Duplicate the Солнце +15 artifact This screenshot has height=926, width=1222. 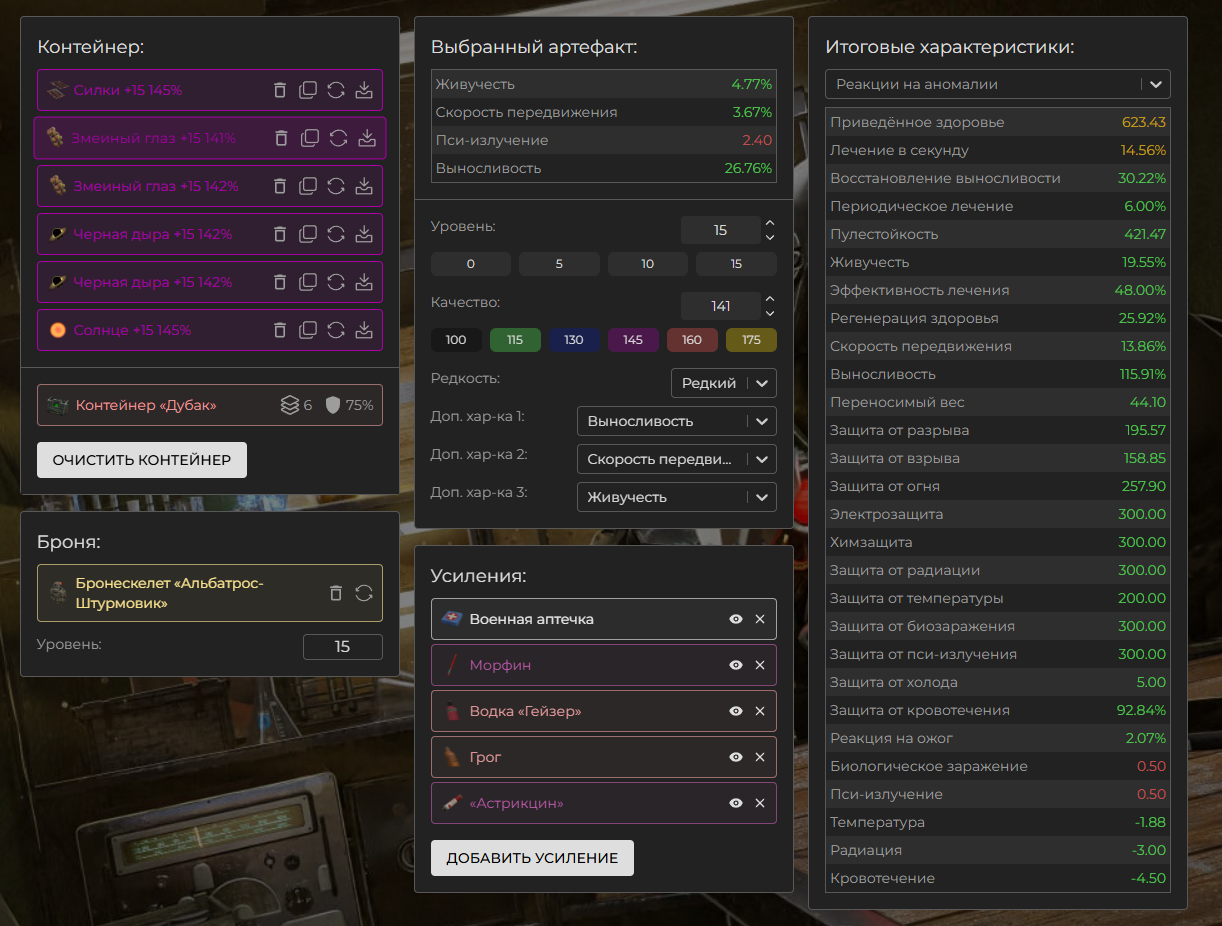click(x=308, y=330)
